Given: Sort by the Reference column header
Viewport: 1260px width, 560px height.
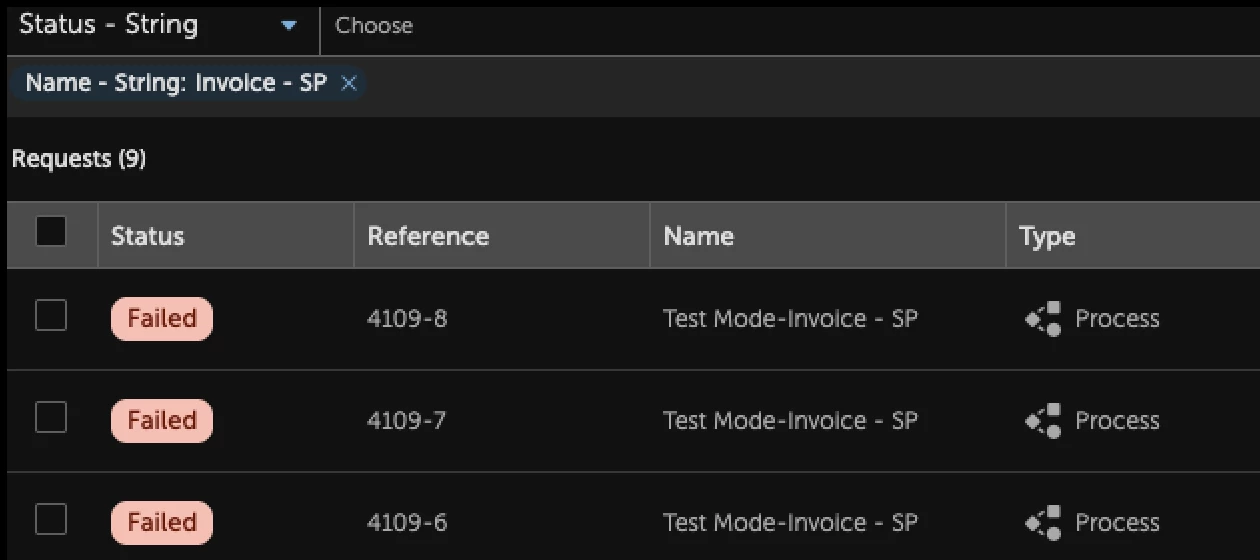Looking at the screenshot, I should pyautogui.click(x=428, y=236).
